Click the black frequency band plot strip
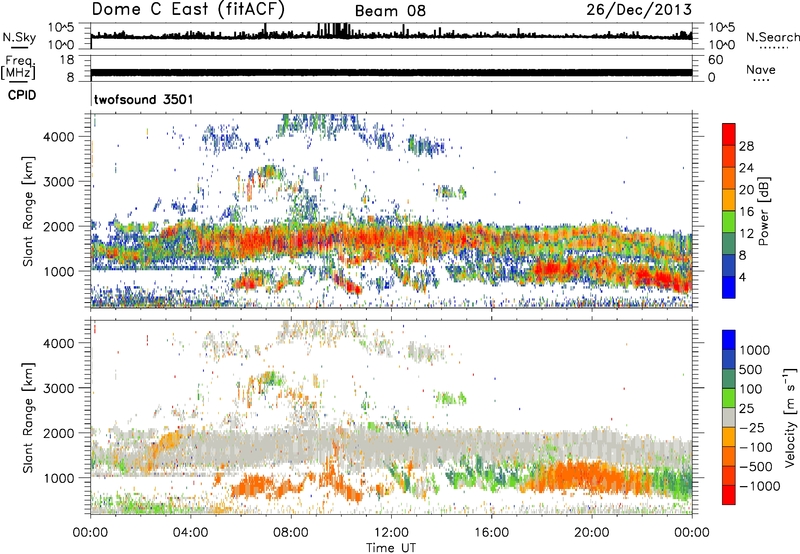The height and width of the screenshot is (554, 800). pyautogui.click(x=391, y=72)
